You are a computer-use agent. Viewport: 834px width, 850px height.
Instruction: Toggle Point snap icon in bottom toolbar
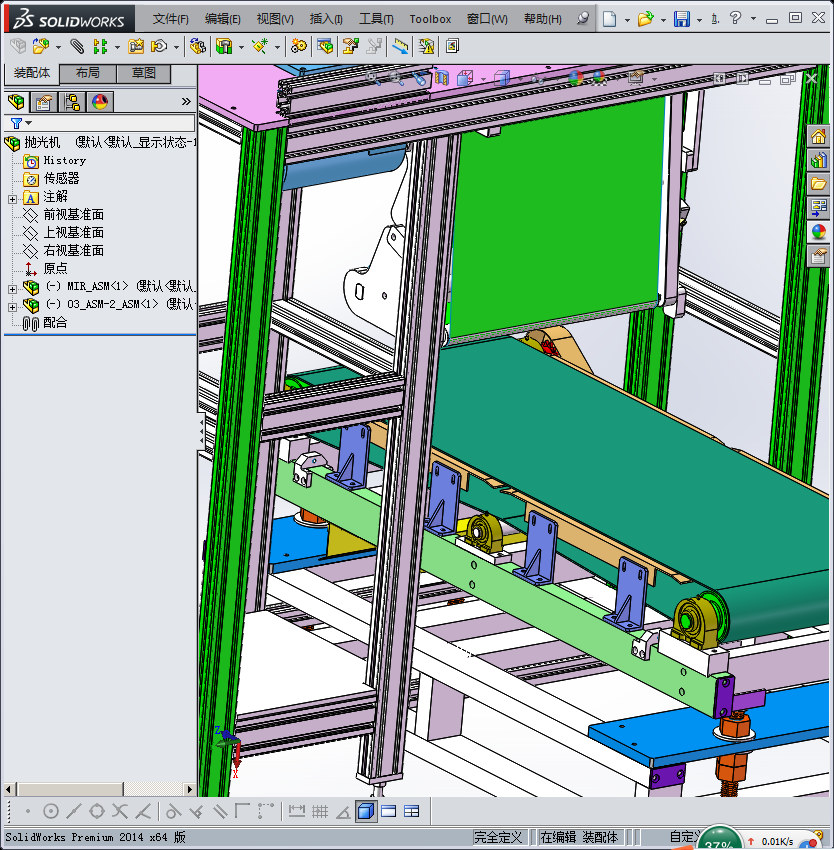[28, 811]
